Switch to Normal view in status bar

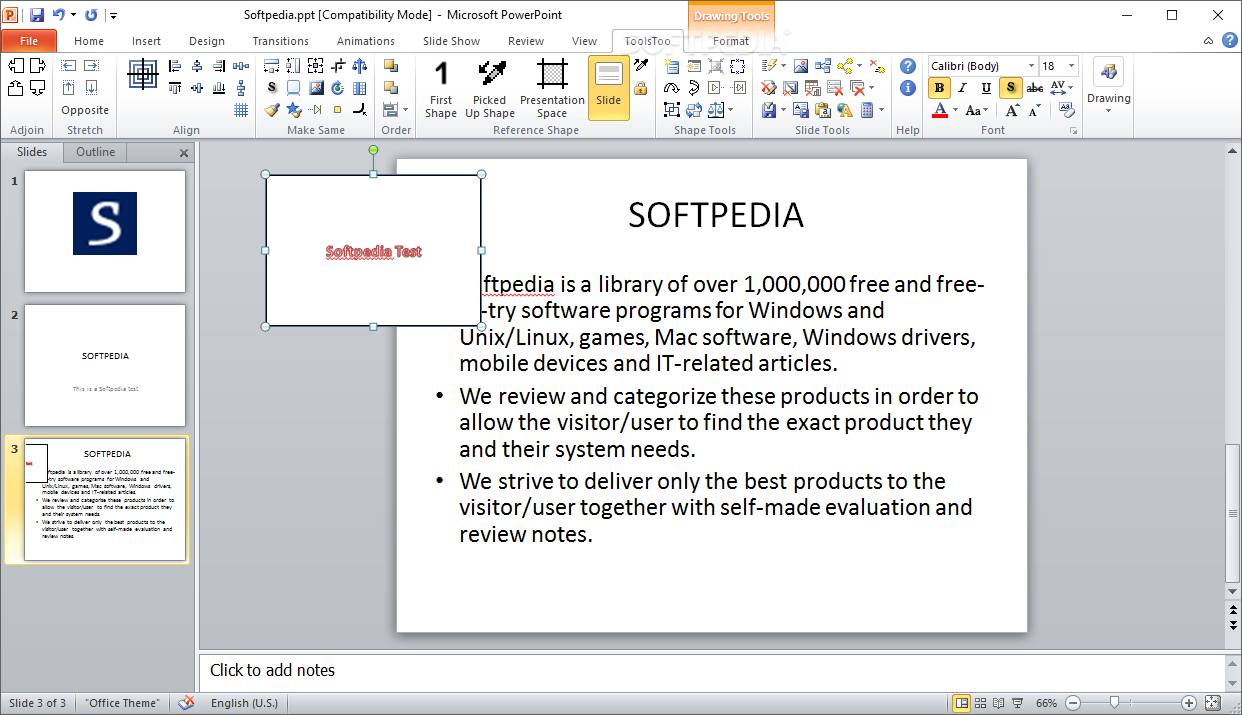(962, 703)
